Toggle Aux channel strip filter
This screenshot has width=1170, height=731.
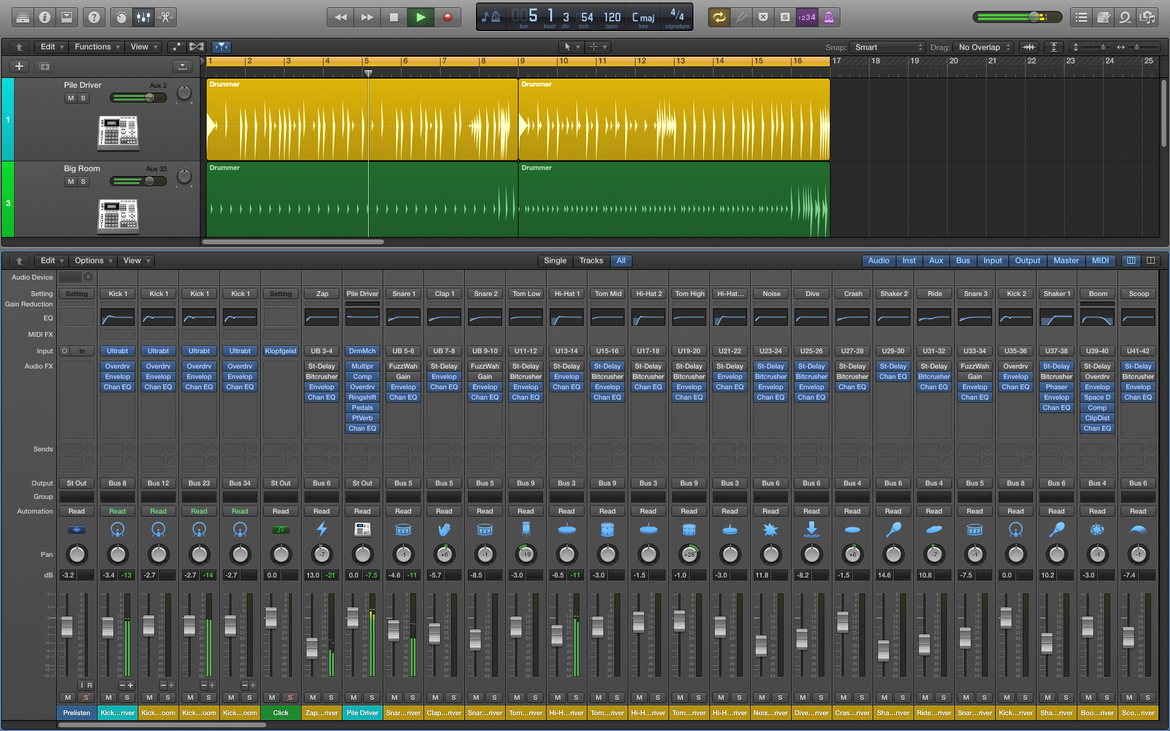pos(936,260)
